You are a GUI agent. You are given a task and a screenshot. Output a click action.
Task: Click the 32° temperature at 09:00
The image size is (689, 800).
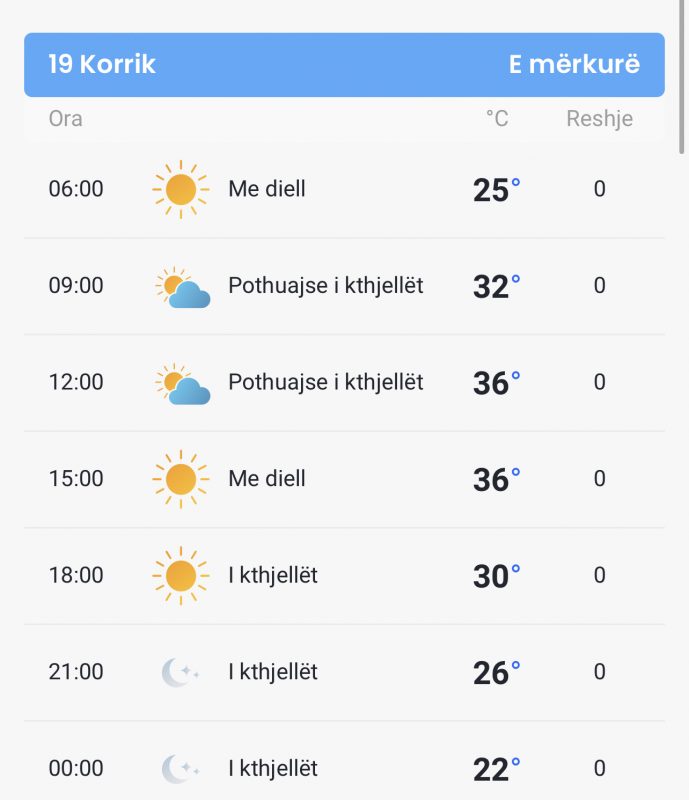coord(497,286)
